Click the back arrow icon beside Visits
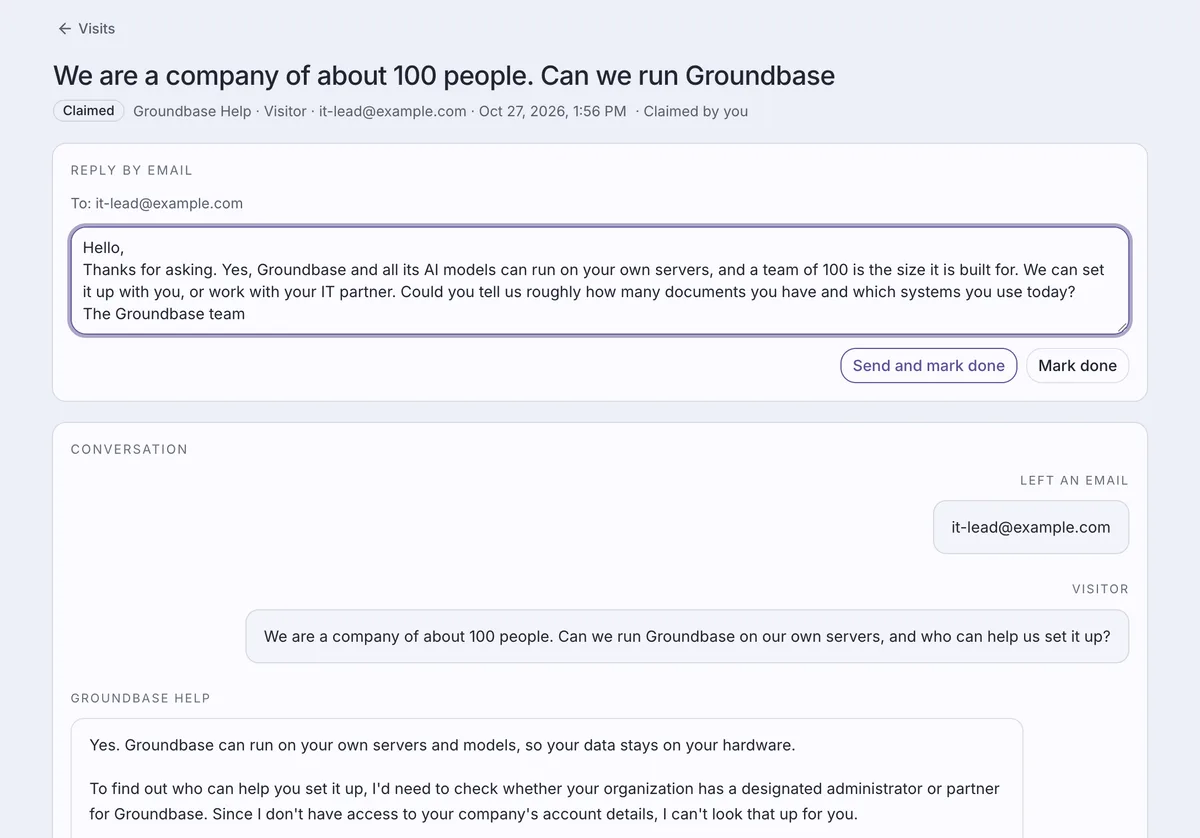This screenshot has width=1200, height=838. pyautogui.click(x=65, y=29)
